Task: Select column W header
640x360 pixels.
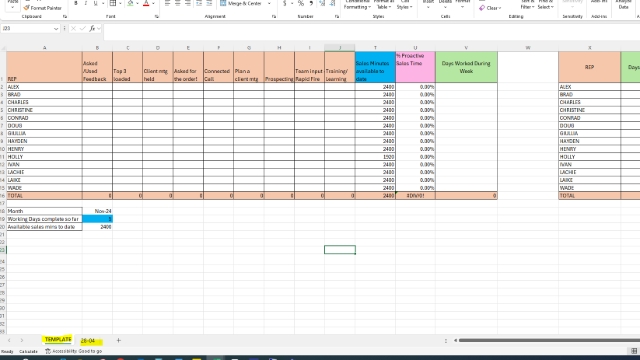Action: 528,48
